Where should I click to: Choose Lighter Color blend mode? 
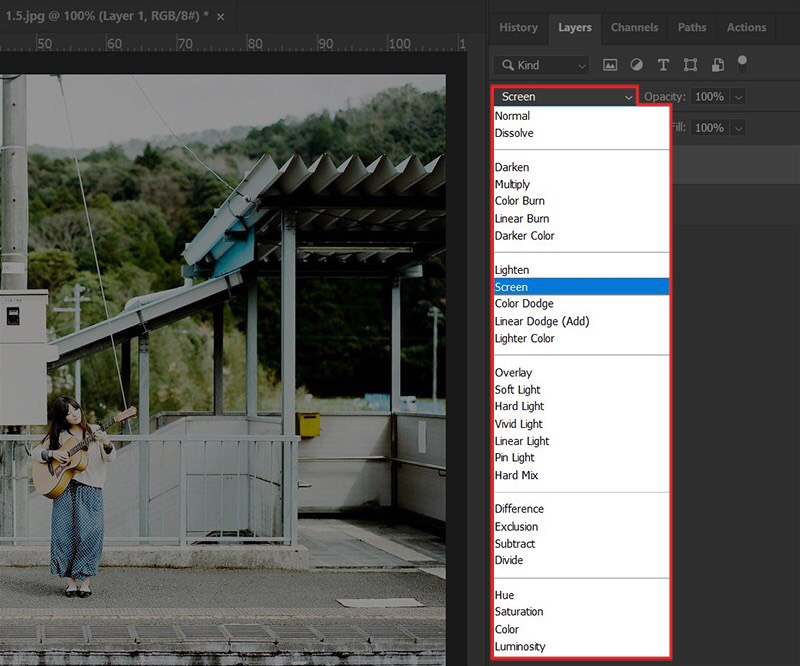coord(582,338)
